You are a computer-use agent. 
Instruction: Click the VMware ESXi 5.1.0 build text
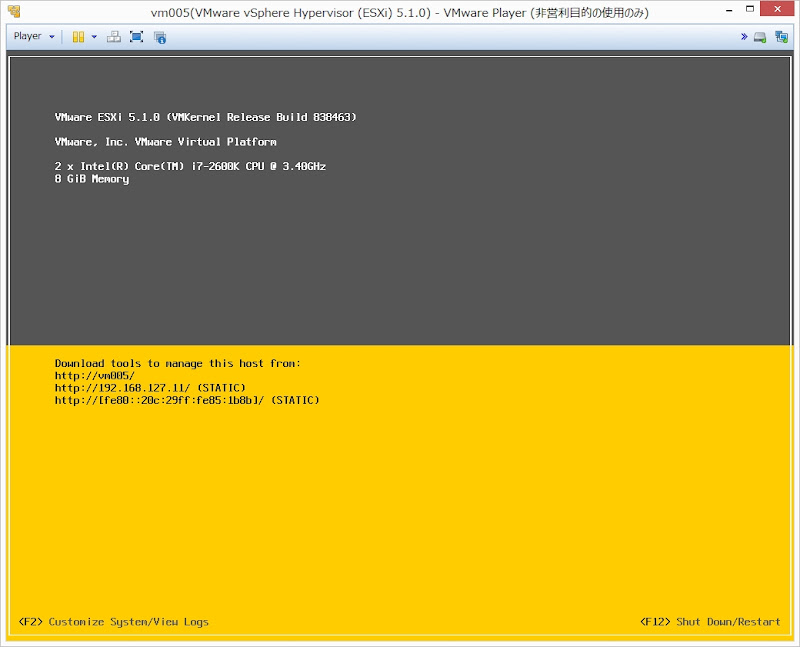[206, 117]
